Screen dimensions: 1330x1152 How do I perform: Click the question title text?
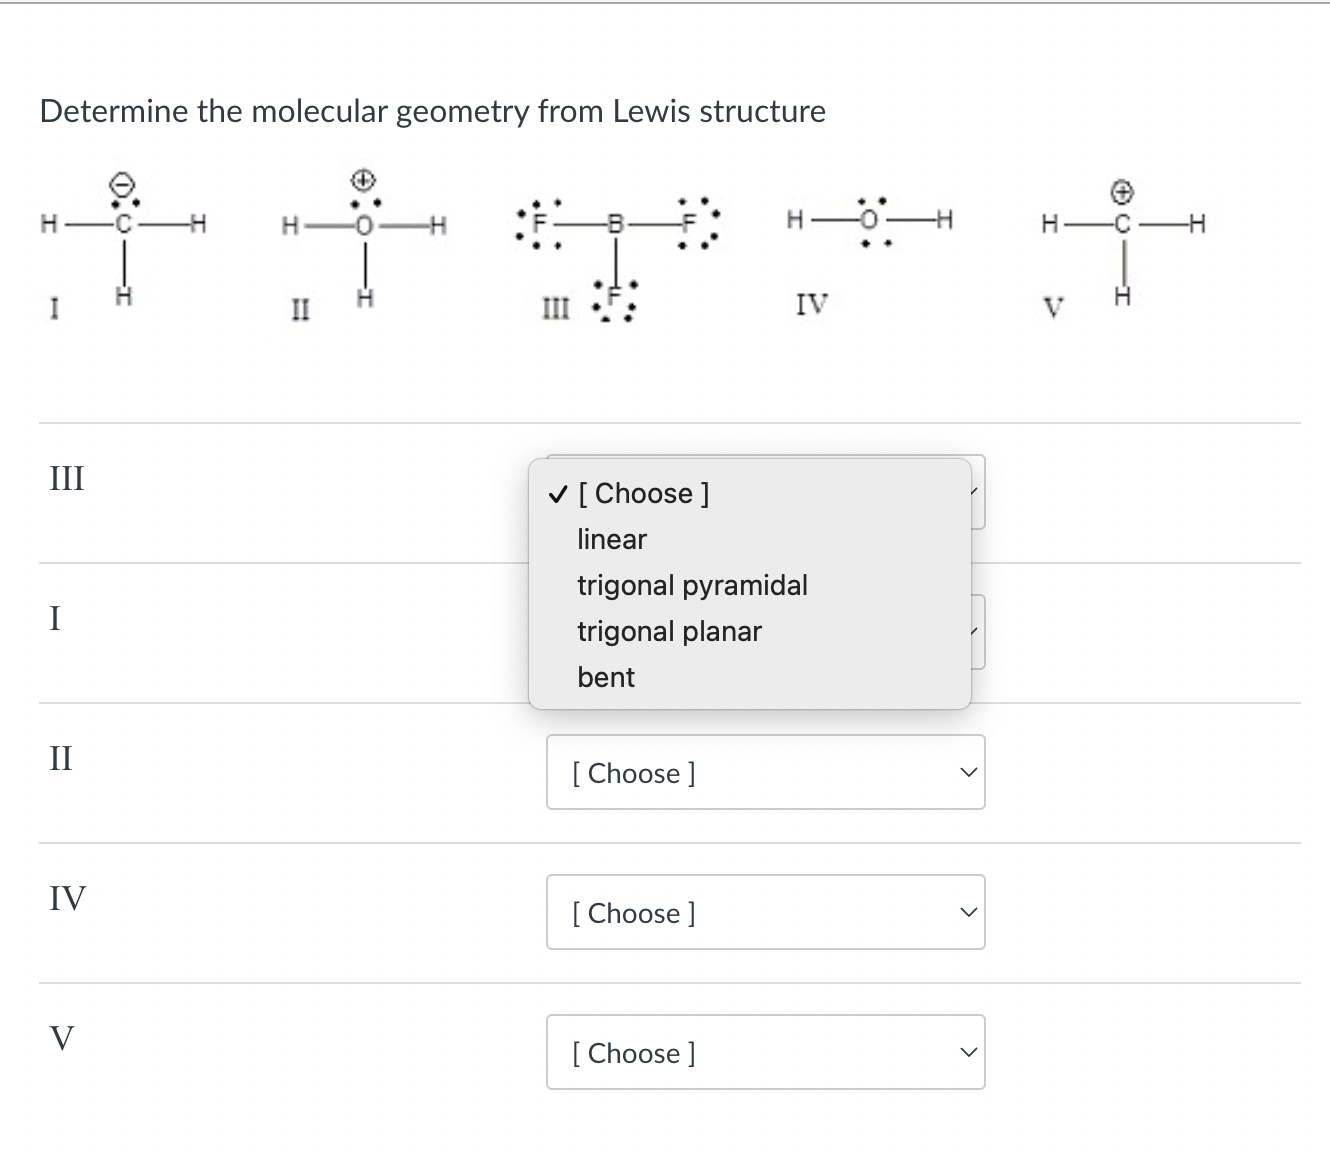pyautogui.click(x=432, y=112)
